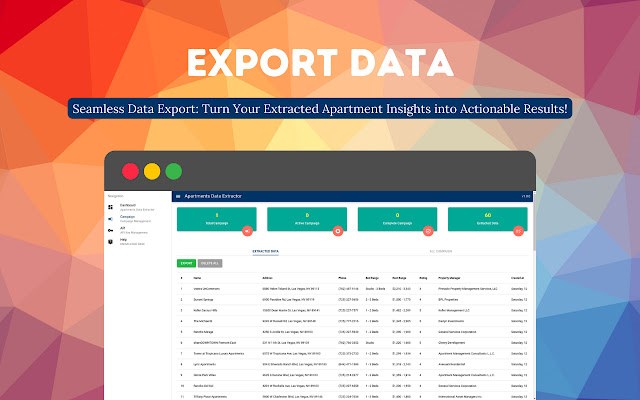Click the round icon on Complete Campaign card
Screen dimensions: 640x400
[428, 231]
